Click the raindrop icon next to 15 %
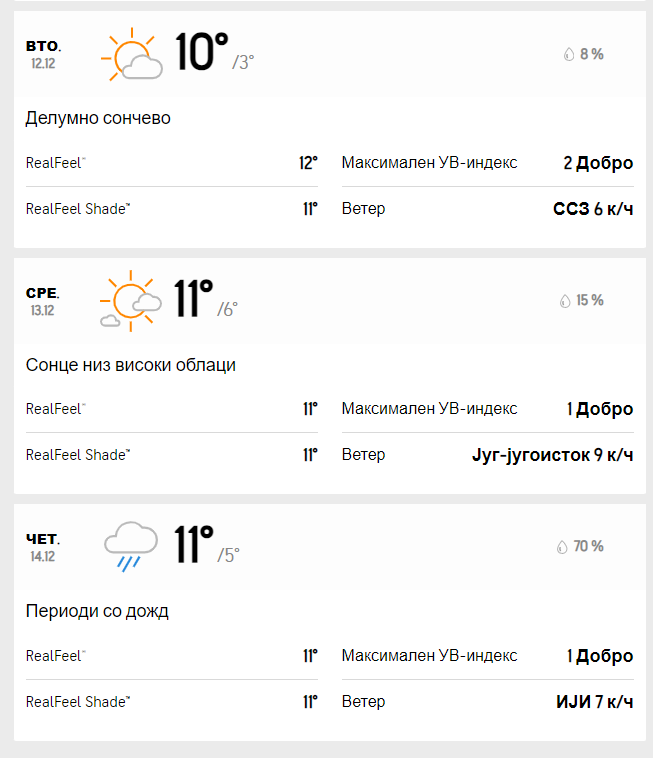 pos(565,301)
